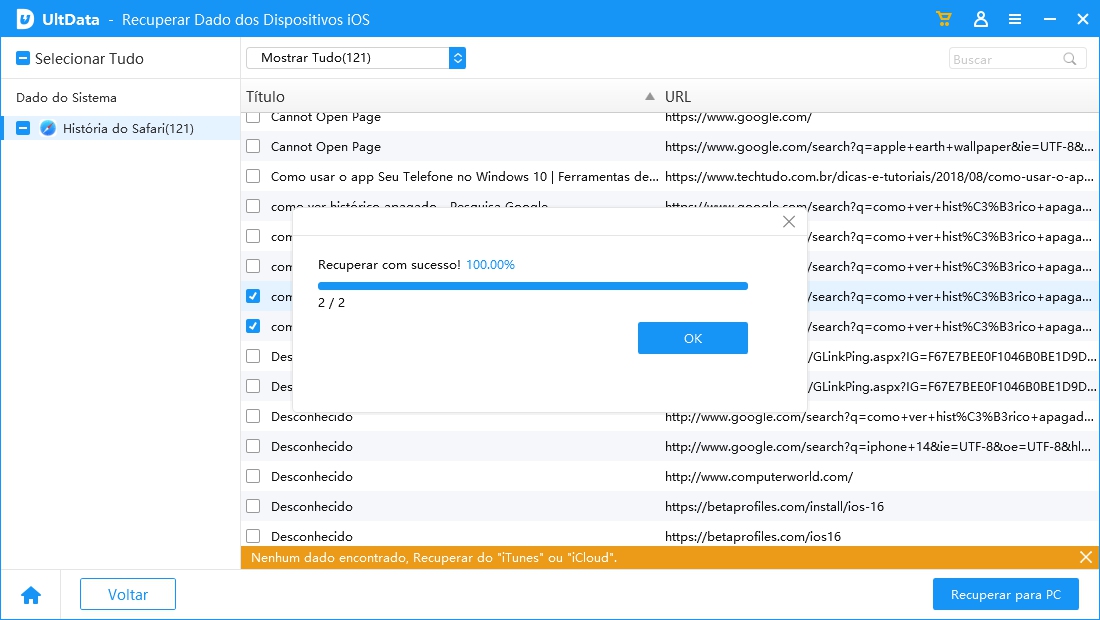Click the home icon
This screenshot has width=1100, height=620.
[x=31, y=595]
